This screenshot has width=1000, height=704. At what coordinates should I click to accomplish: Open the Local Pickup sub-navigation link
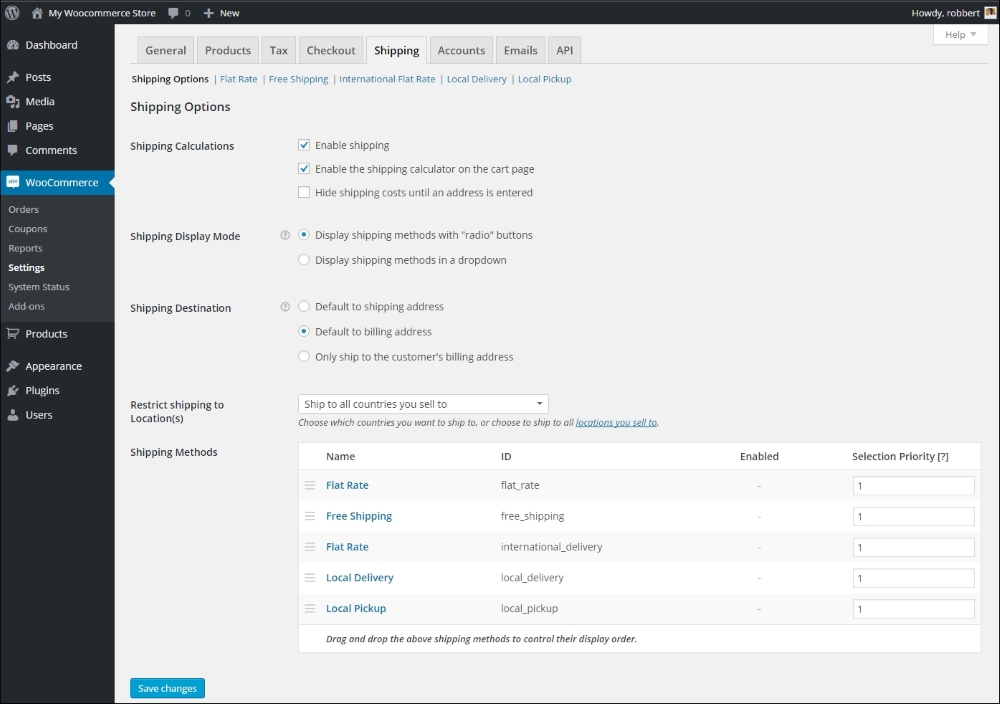point(545,79)
